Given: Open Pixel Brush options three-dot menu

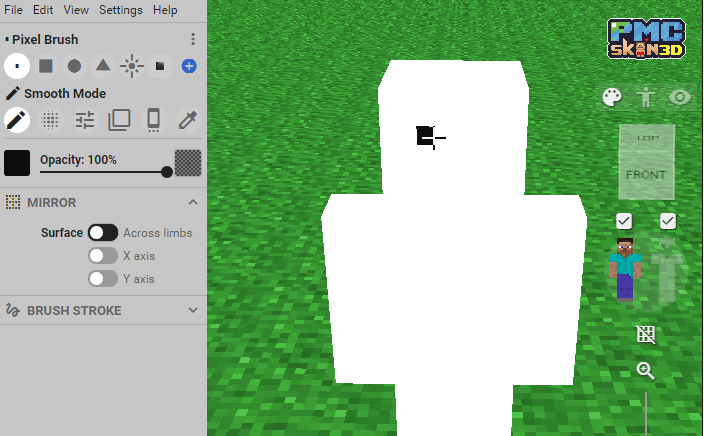Looking at the screenshot, I should click(193, 39).
